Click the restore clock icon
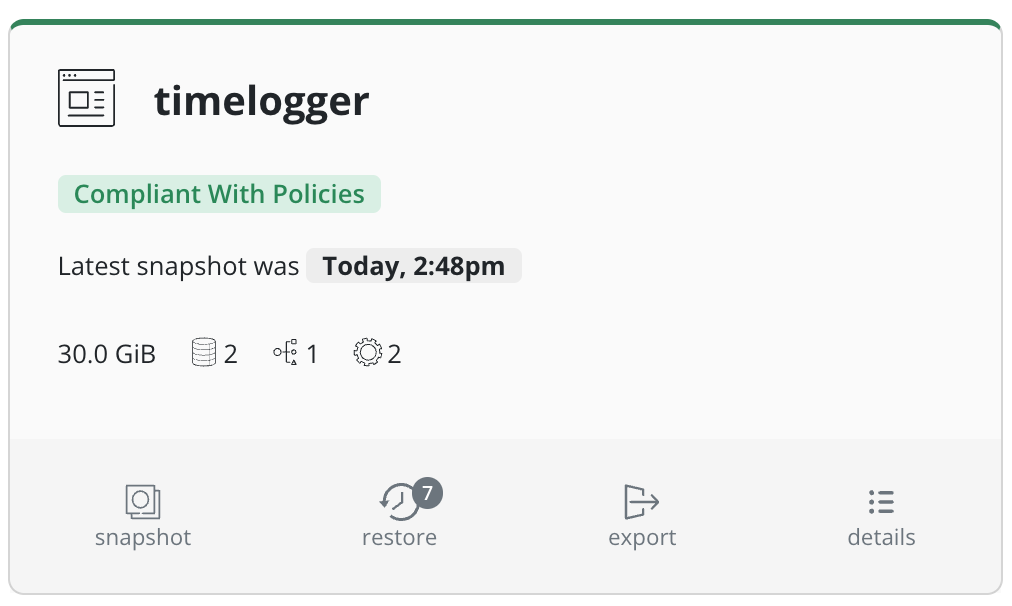The width and height of the screenshot is (1012, 606). [399, 503]
